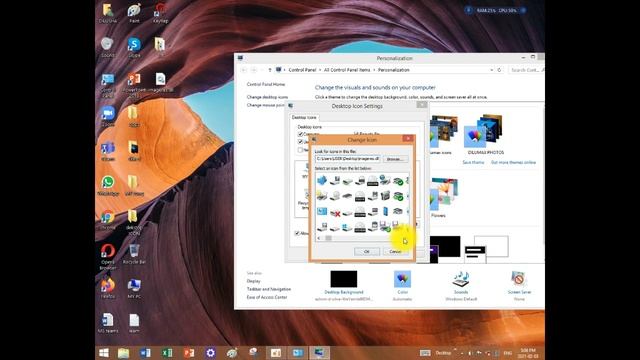Open Ease of Access Center link
640x360 pixels.
click(267, 298)
